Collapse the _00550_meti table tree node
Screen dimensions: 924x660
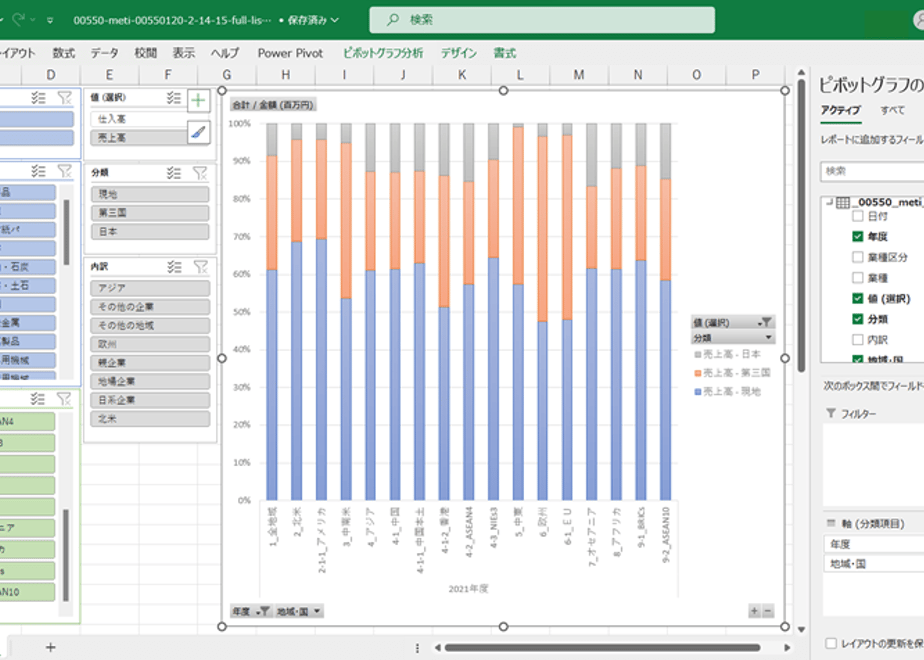[x=829, y=202]
